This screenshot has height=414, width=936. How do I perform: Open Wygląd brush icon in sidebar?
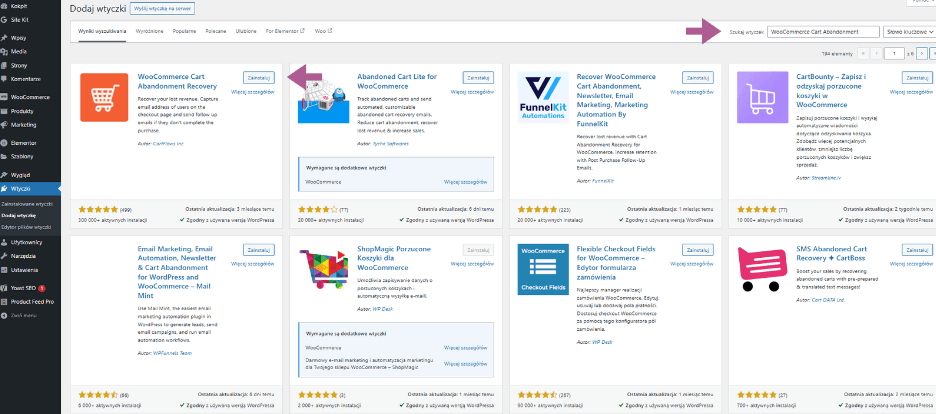tap(4, 175)
